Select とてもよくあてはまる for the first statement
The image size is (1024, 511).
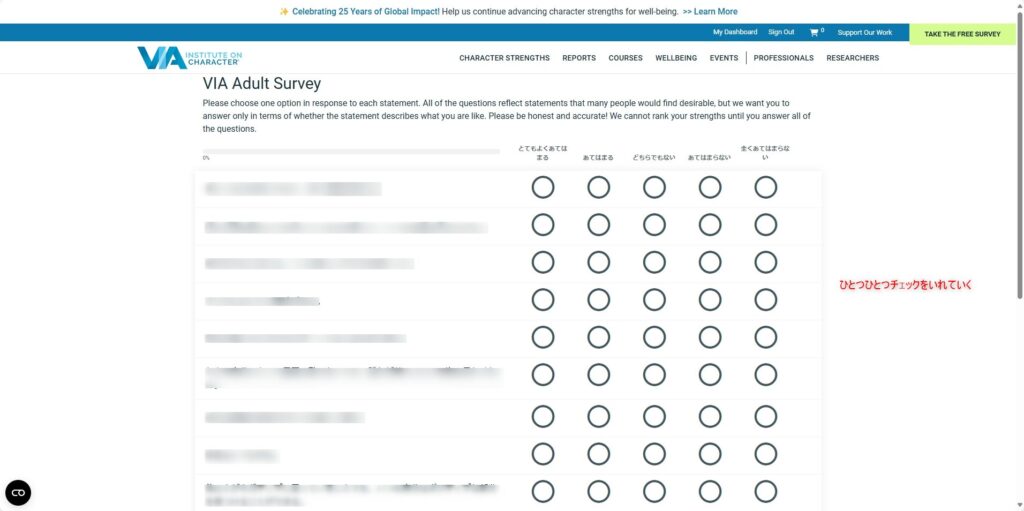pyautogui.click(x=543, y=188)
